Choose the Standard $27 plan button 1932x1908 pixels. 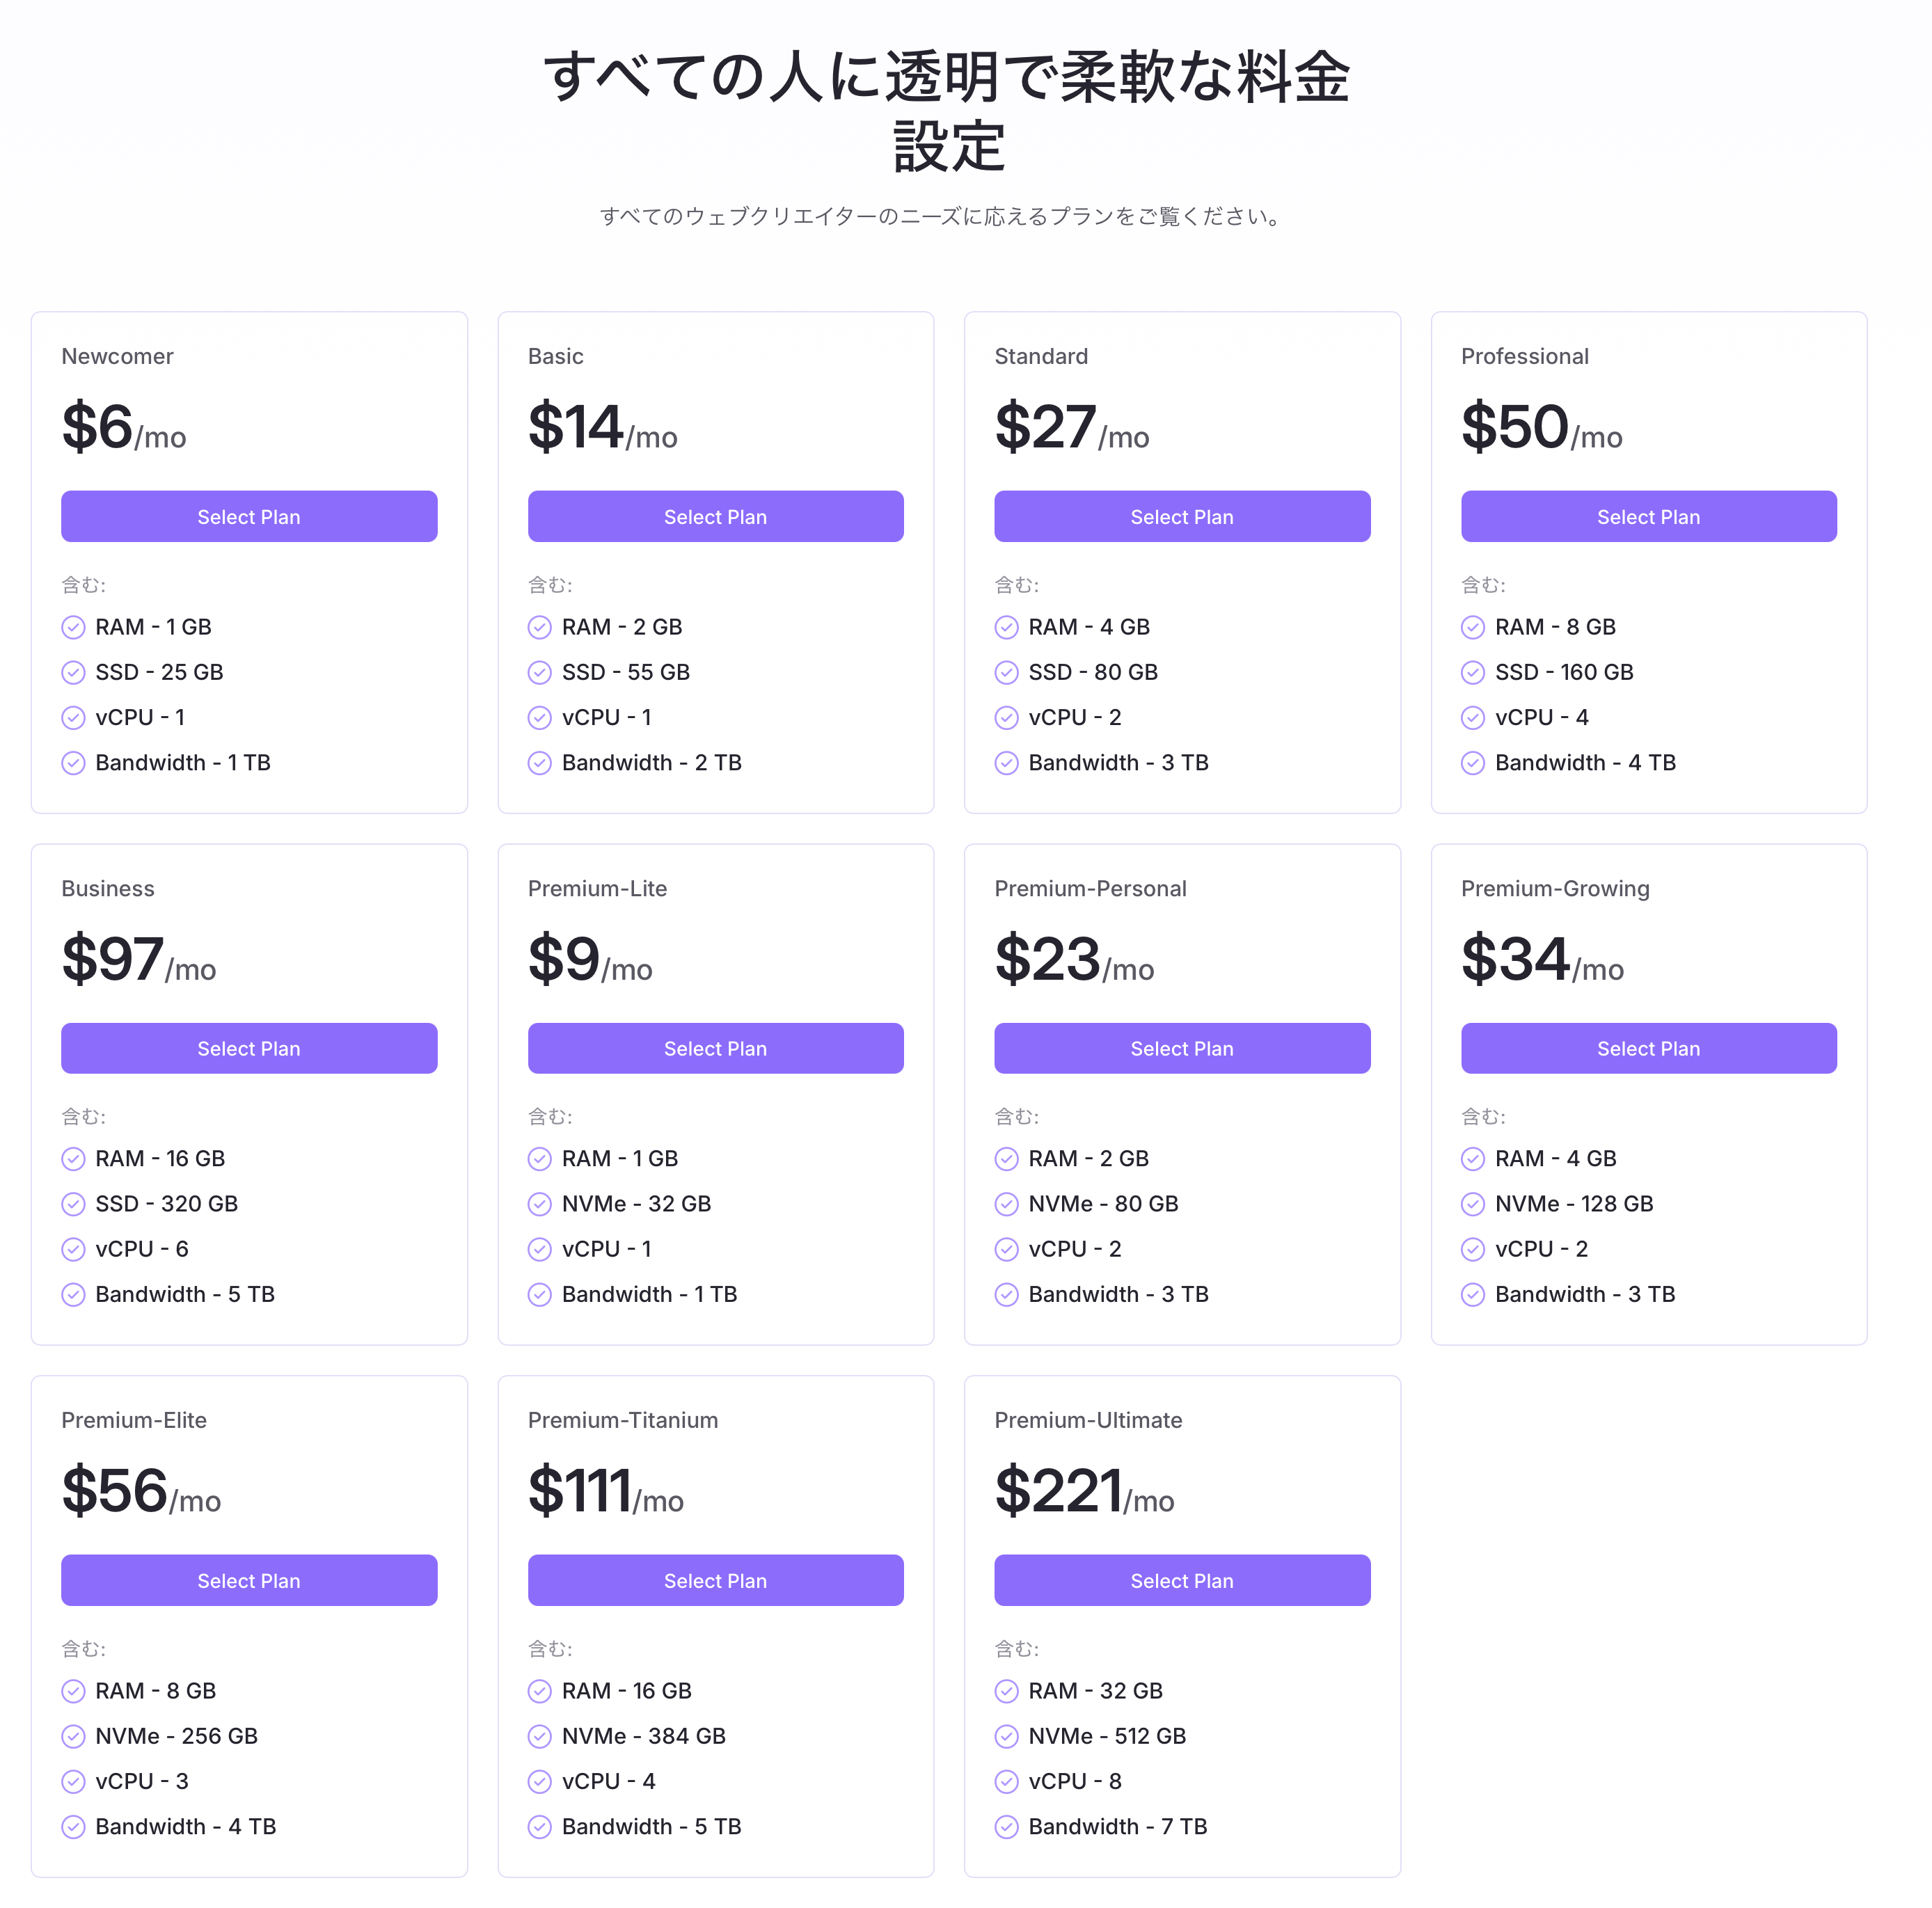point(1182,516)
